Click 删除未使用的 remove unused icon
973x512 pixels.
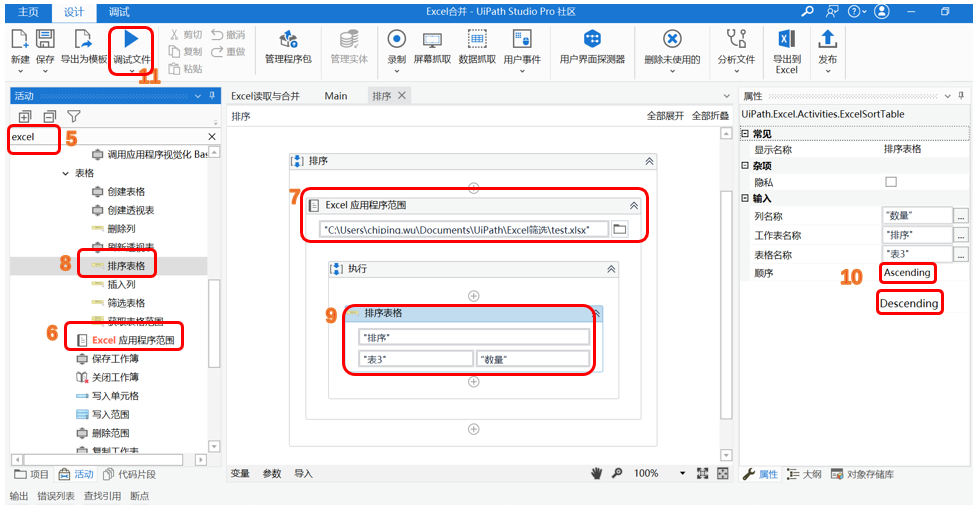[x=672, y=40]
